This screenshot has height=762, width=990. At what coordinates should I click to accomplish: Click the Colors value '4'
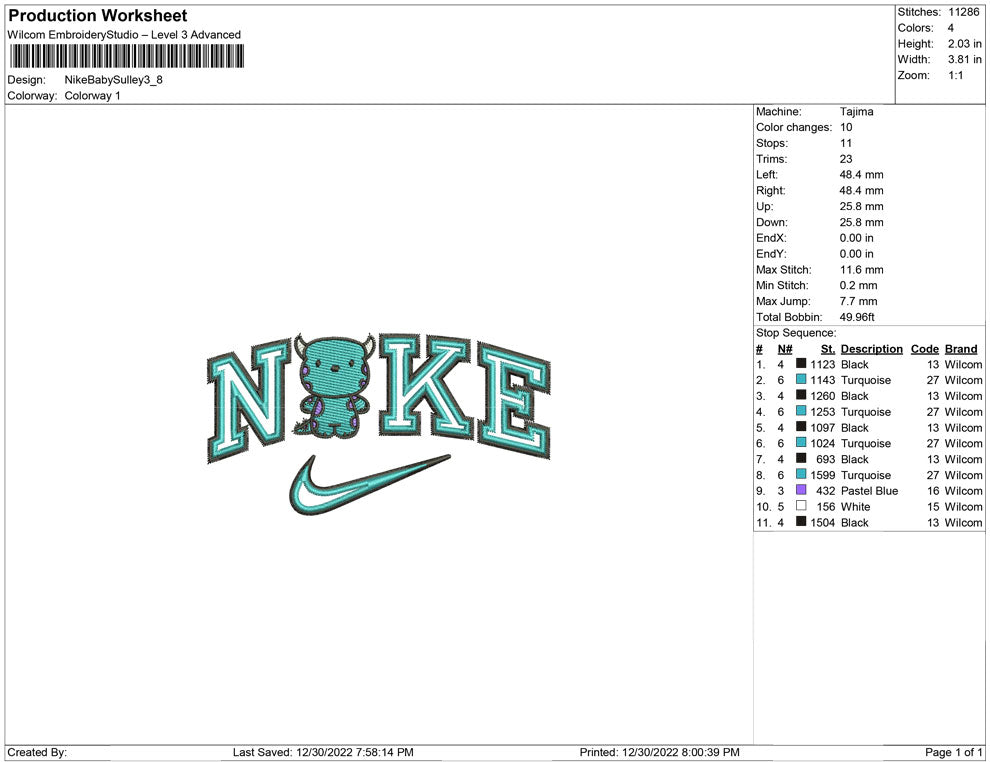950,28
